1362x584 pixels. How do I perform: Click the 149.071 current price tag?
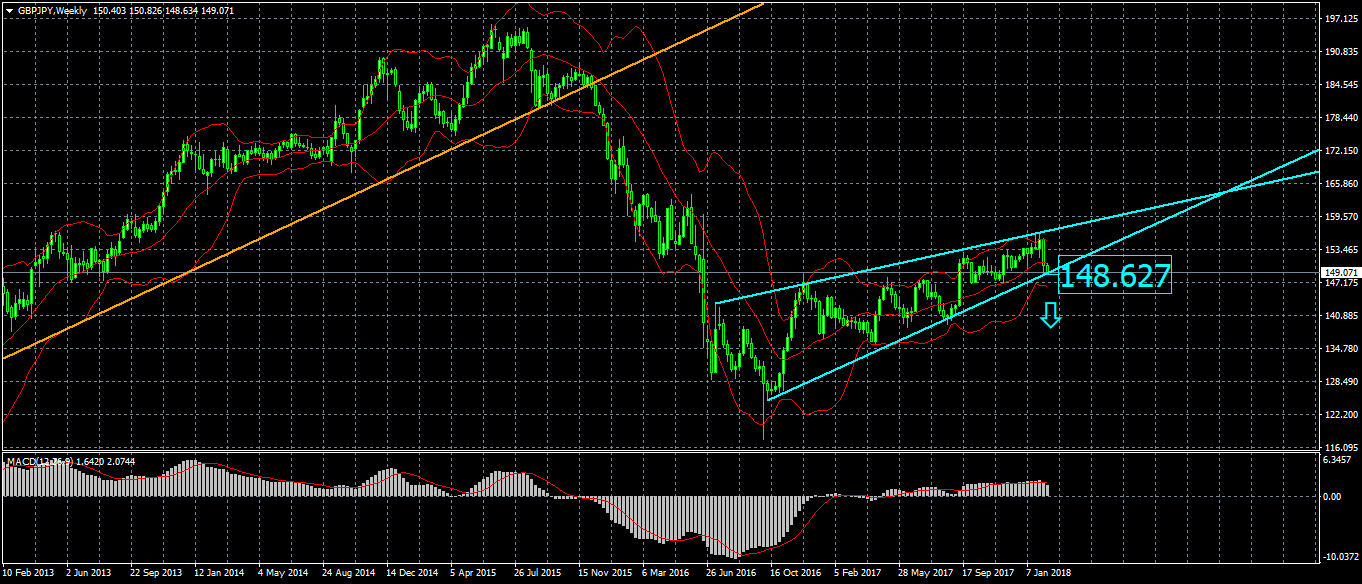[x=1337, y=272]
